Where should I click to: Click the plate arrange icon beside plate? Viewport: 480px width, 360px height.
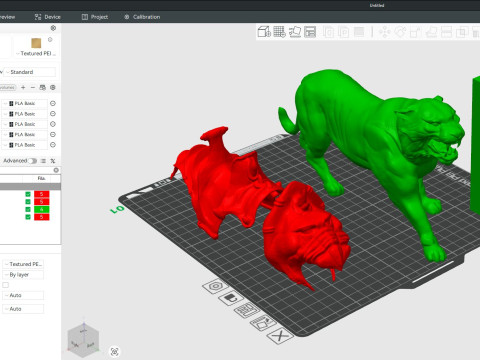click(x=246, y=310)
